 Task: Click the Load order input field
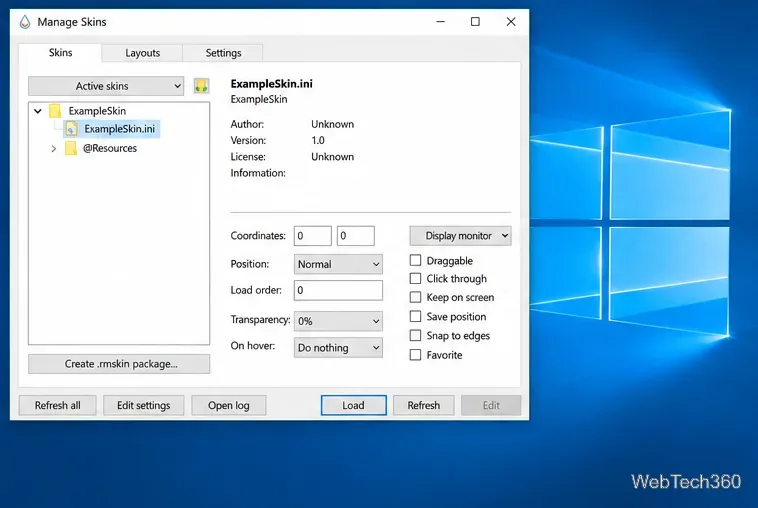click(x=338, y=290)
